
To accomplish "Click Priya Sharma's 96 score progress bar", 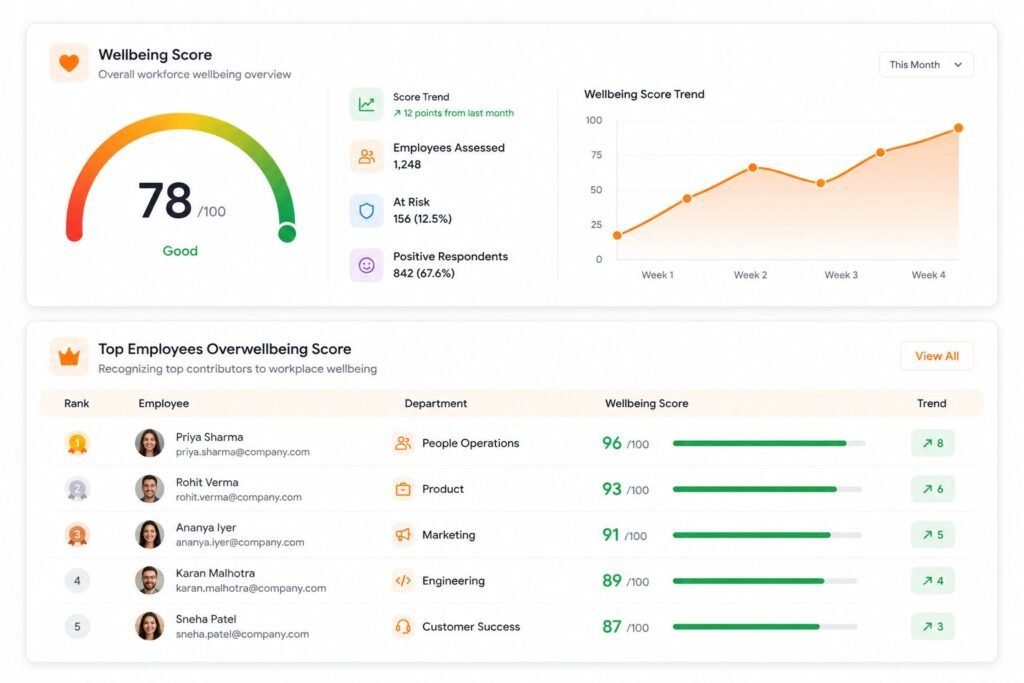I will (x=769, y=443).
